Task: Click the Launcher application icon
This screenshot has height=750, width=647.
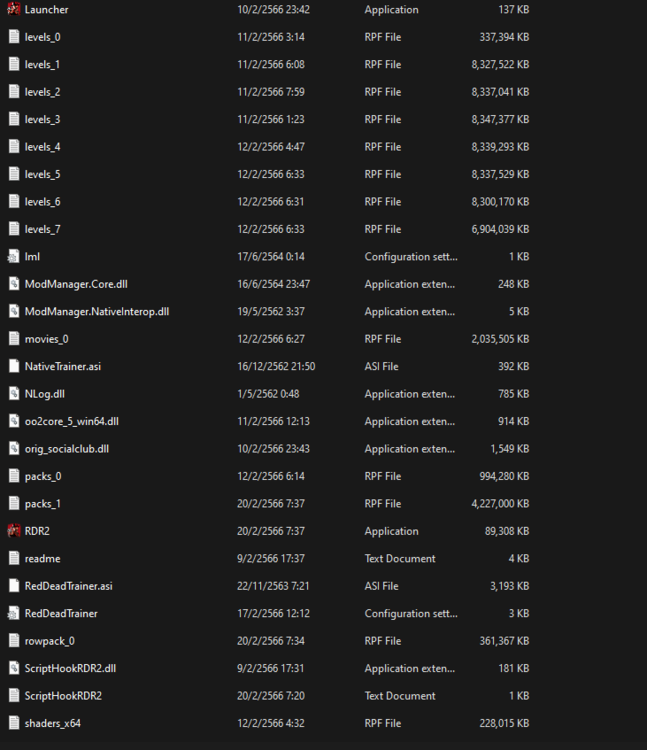Action: [x=14, y=9]
